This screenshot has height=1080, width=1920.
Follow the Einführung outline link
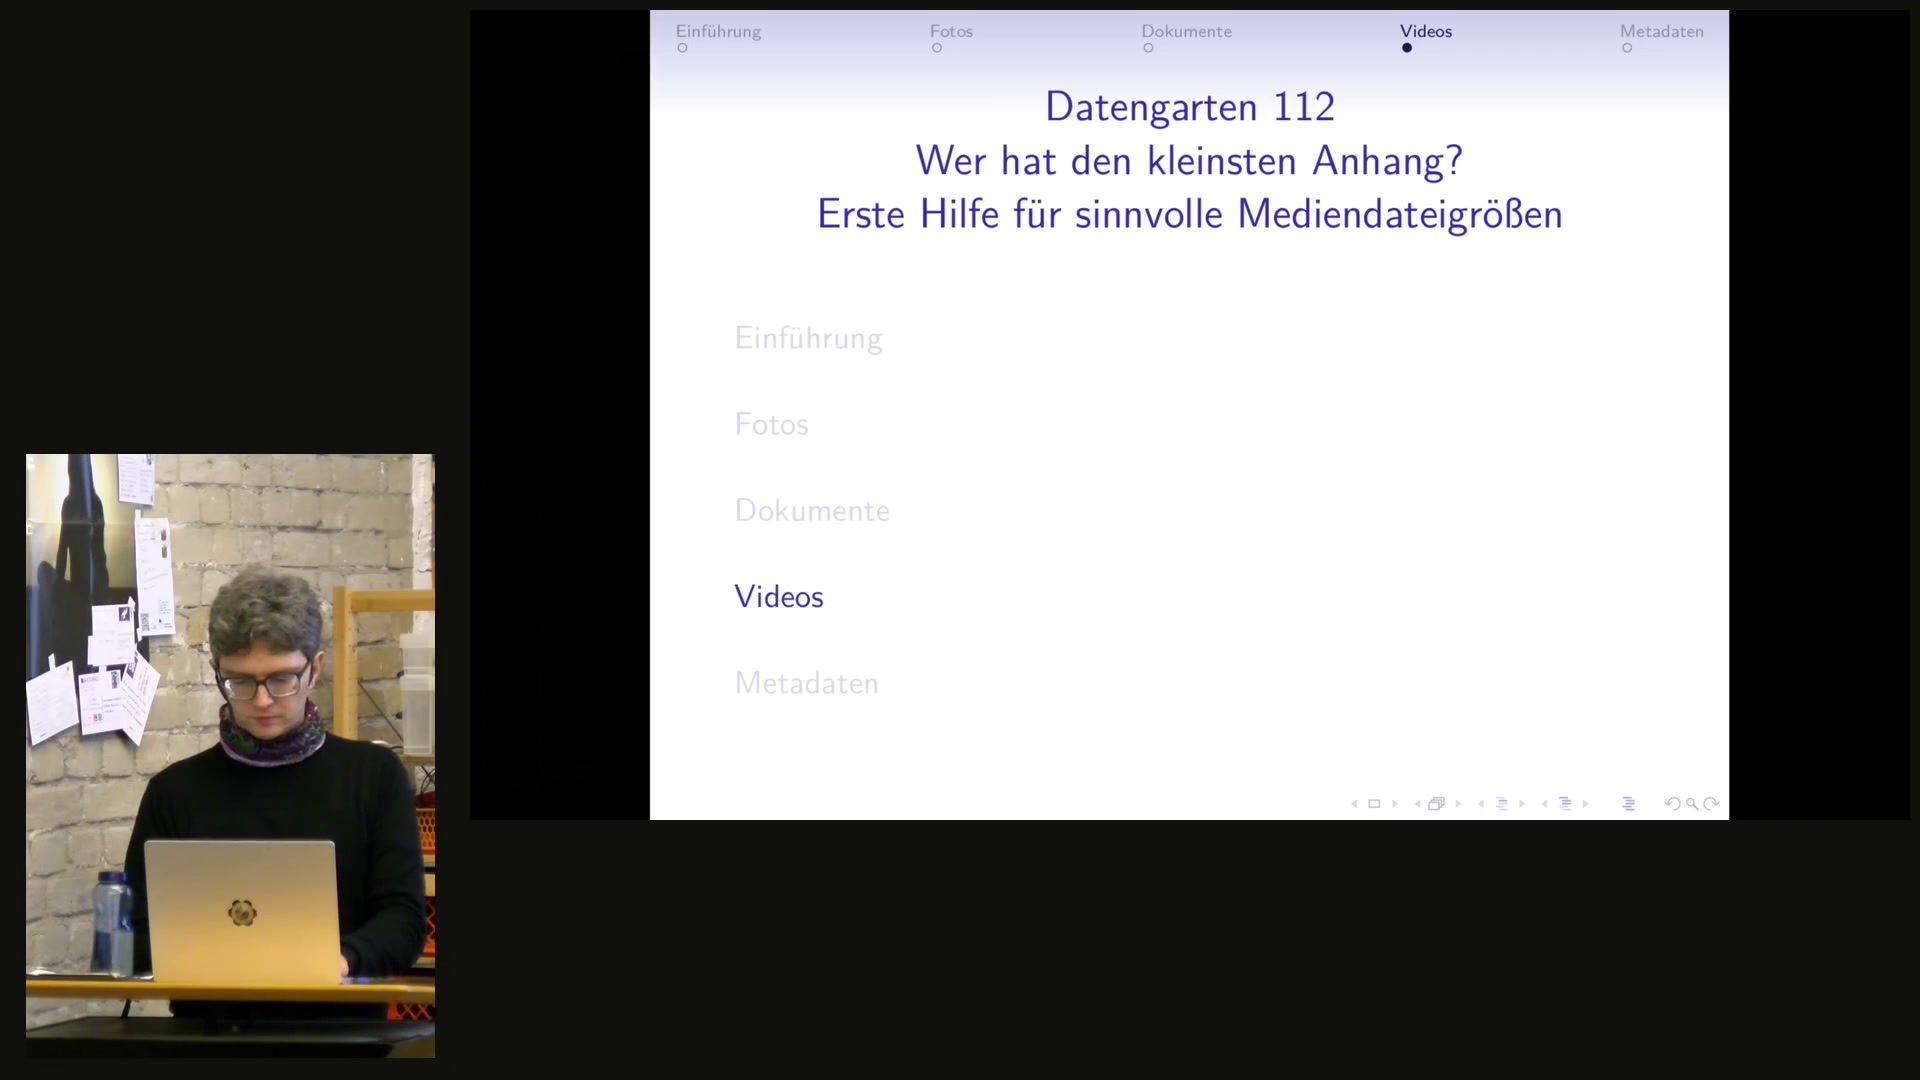click(808, 338)
